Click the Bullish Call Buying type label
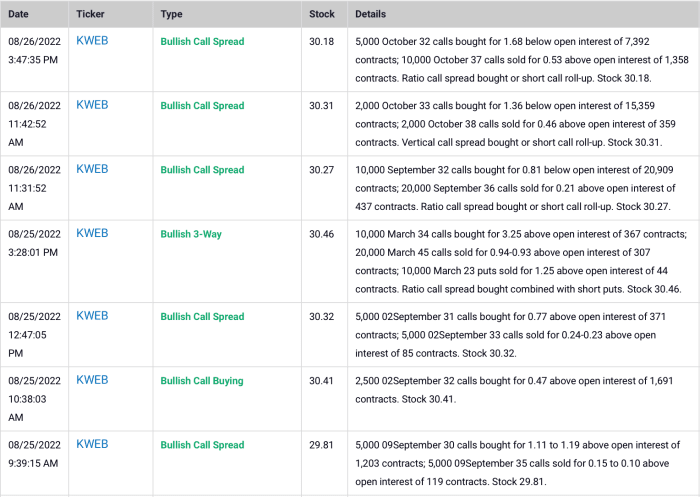This screenshot has height=497, width=700. (202, 381)
